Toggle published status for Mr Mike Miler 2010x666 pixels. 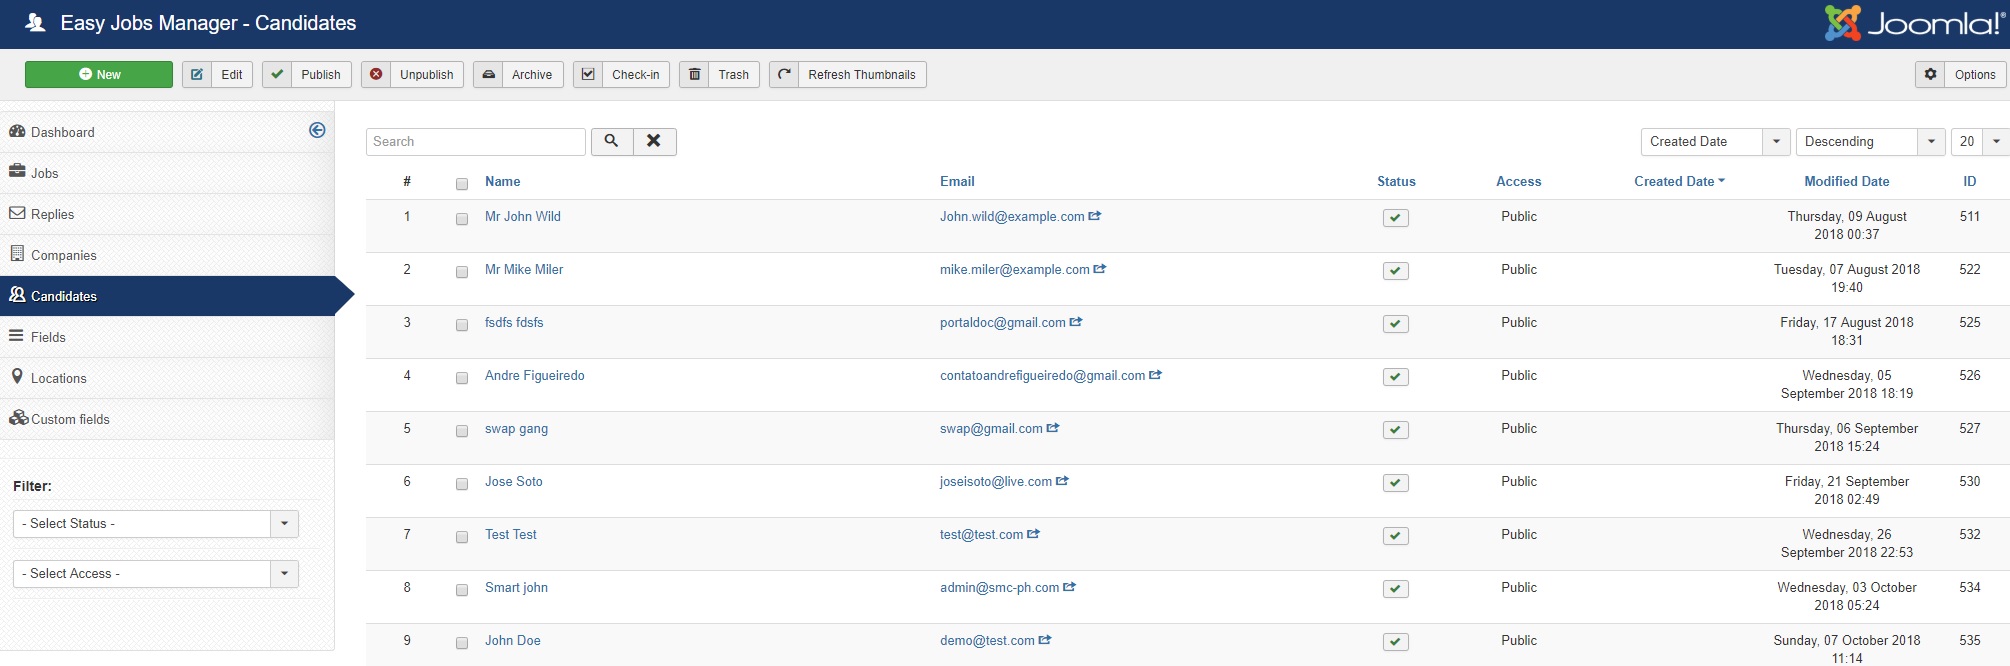point(1396,271)
